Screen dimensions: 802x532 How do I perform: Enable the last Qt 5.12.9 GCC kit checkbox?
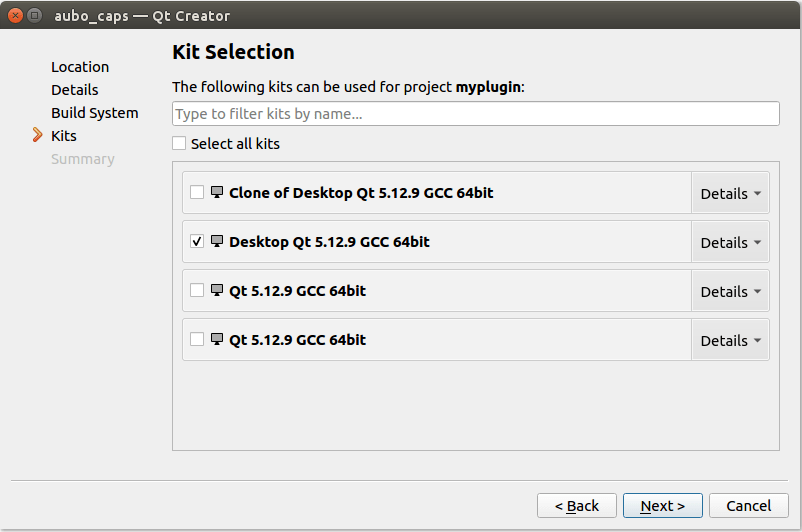tap(197, 339)
